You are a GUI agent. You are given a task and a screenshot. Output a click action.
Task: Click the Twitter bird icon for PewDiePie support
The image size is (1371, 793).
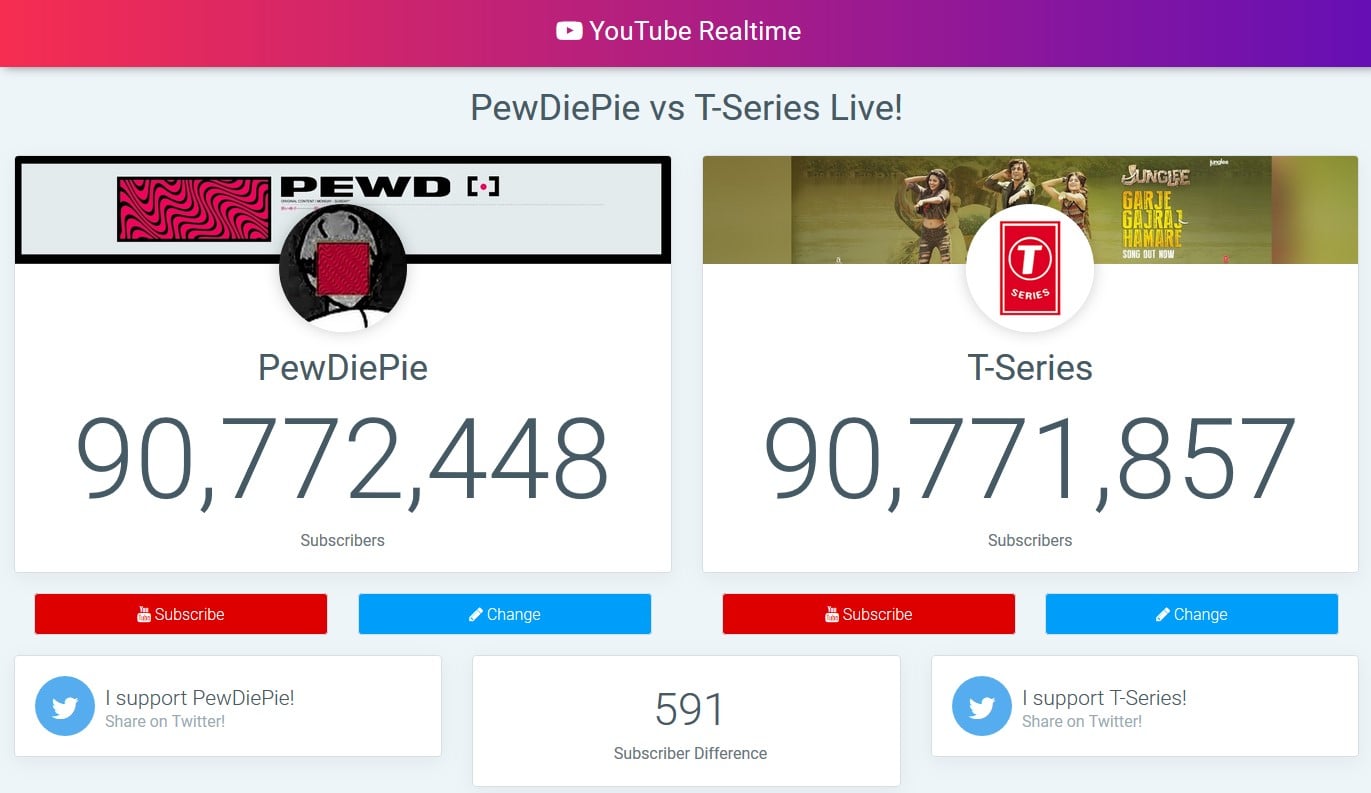click(x=65, y=707)
